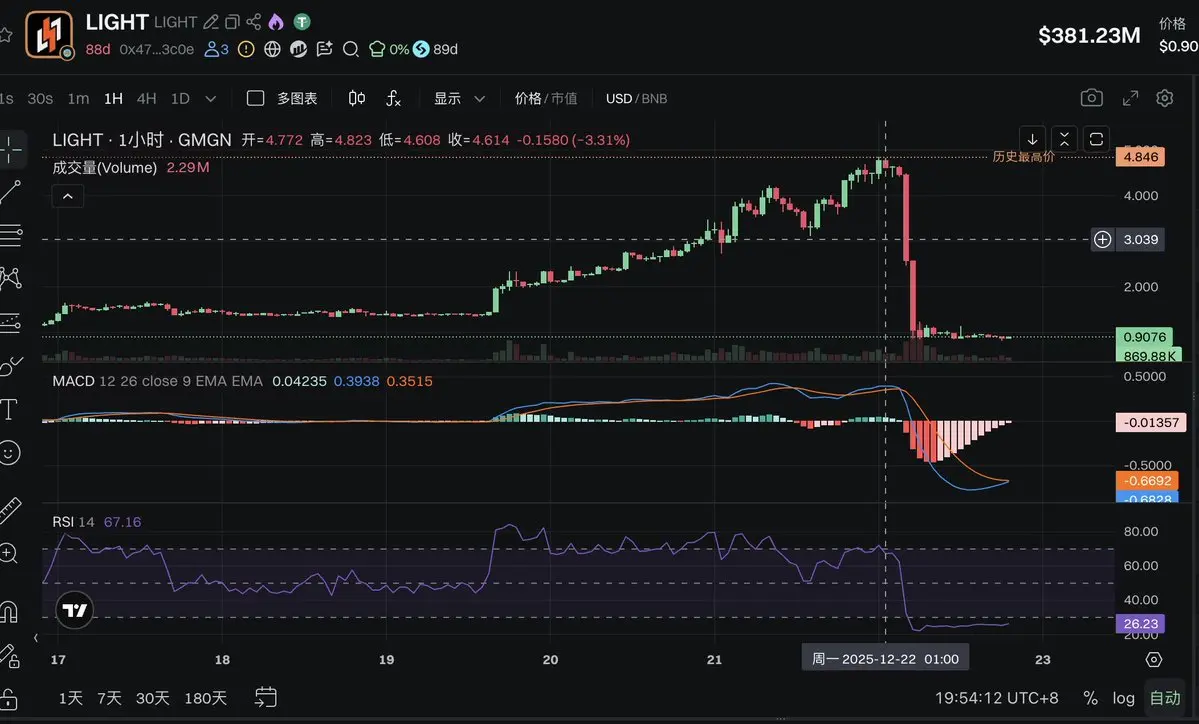Select the 4H timeframe

tap(146, 99)
